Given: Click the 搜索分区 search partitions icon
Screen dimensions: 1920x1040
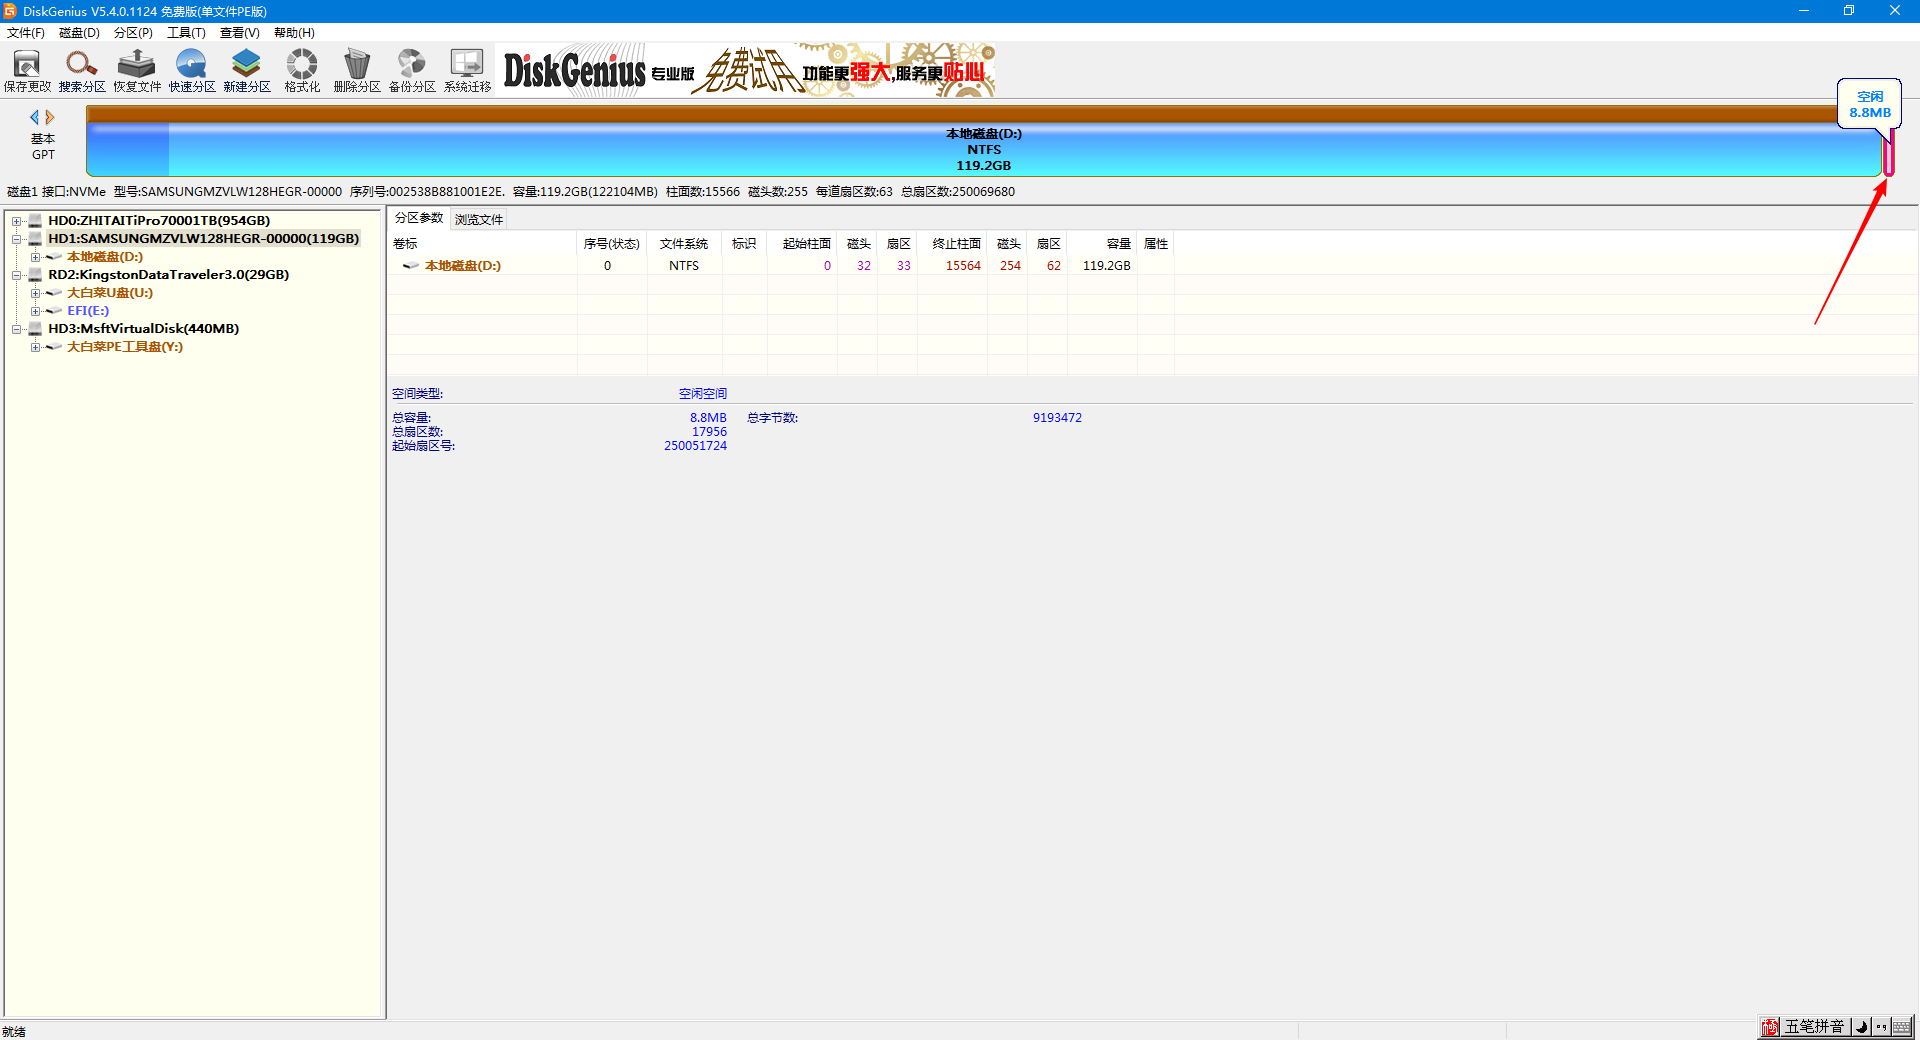Looking at the screenshot, I should click(x=82, y=70).
